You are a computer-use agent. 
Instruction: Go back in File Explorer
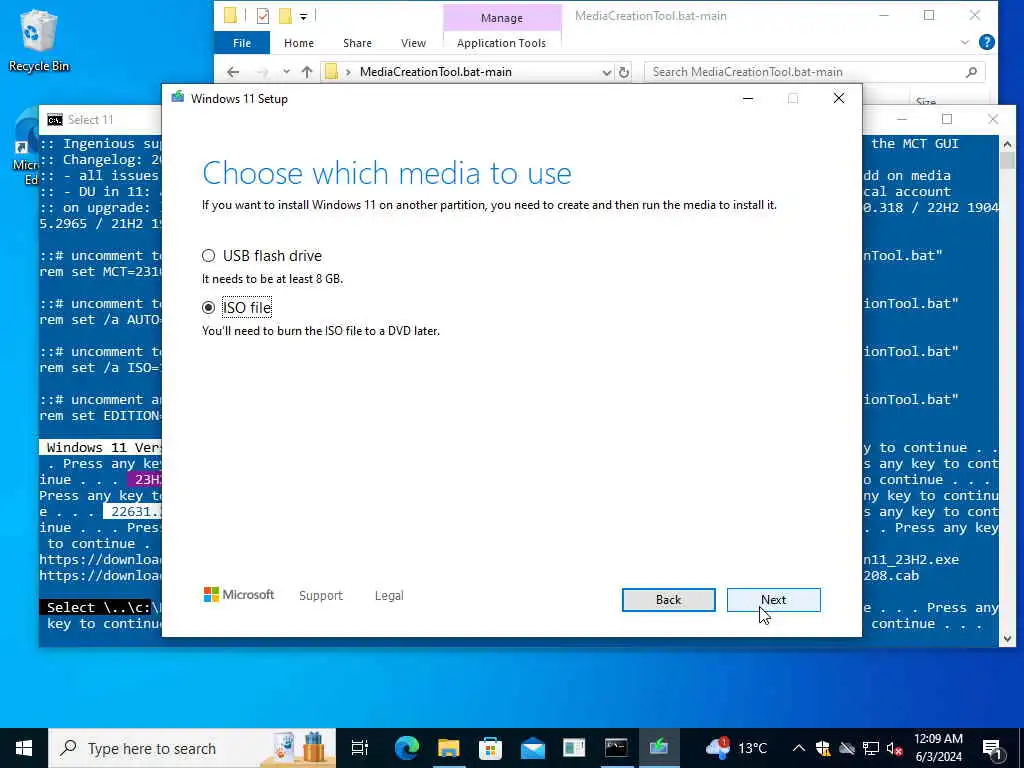[x=233, y=72]
